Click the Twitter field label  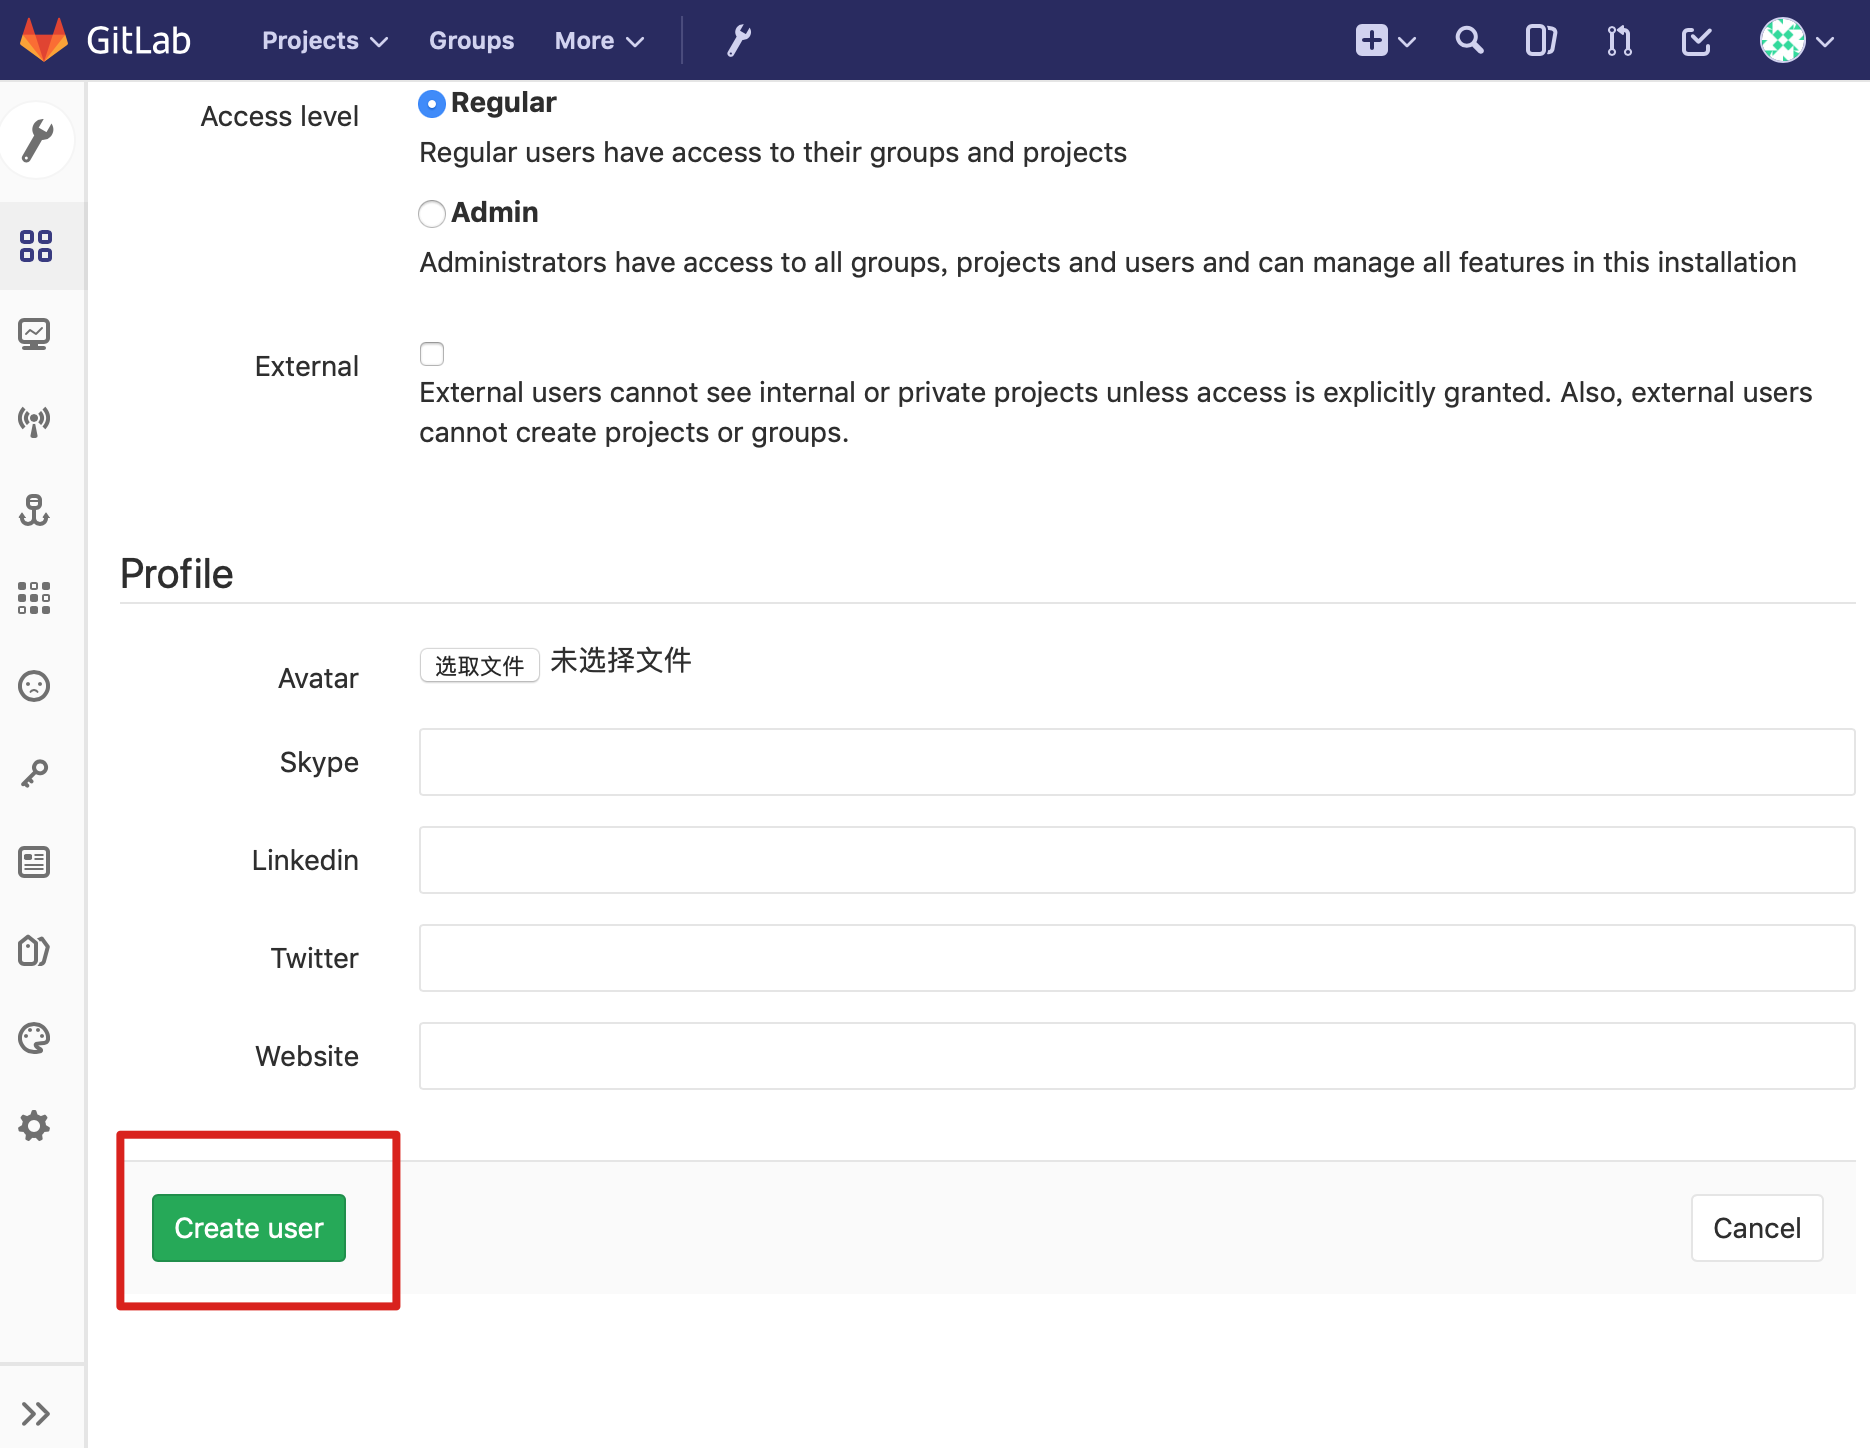(314, 958)
